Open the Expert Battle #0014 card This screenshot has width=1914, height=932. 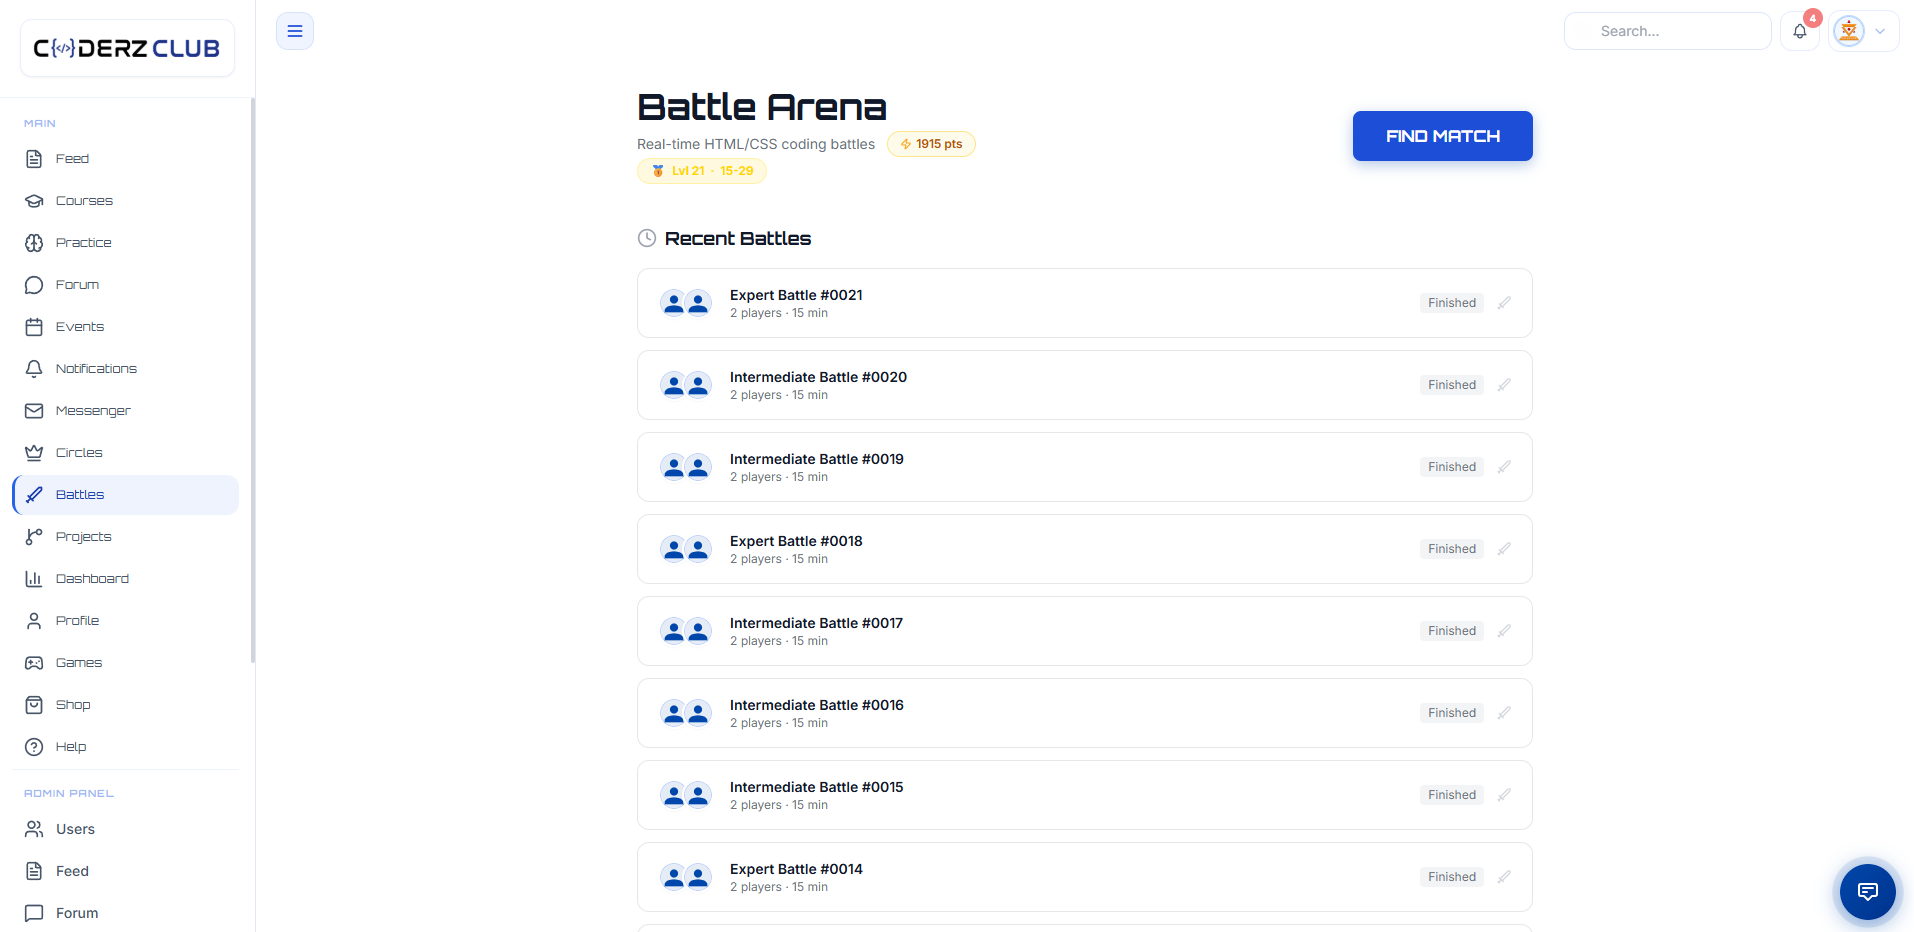[1084, 877]
